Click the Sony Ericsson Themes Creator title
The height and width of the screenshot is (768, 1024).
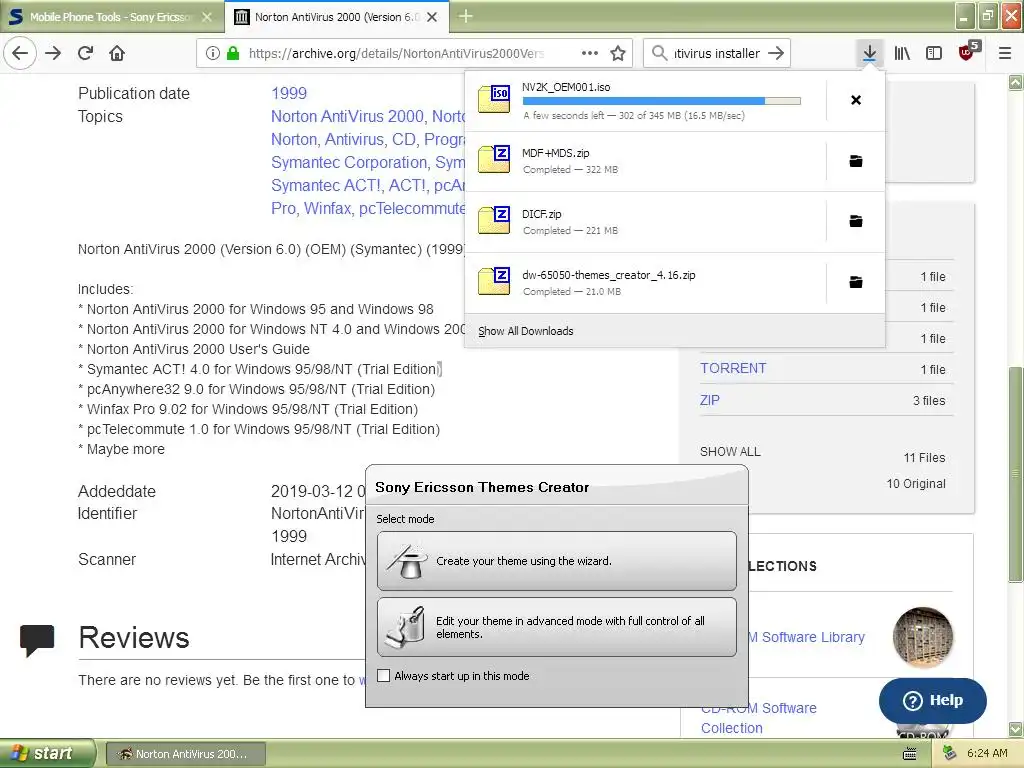pos(482,487)
